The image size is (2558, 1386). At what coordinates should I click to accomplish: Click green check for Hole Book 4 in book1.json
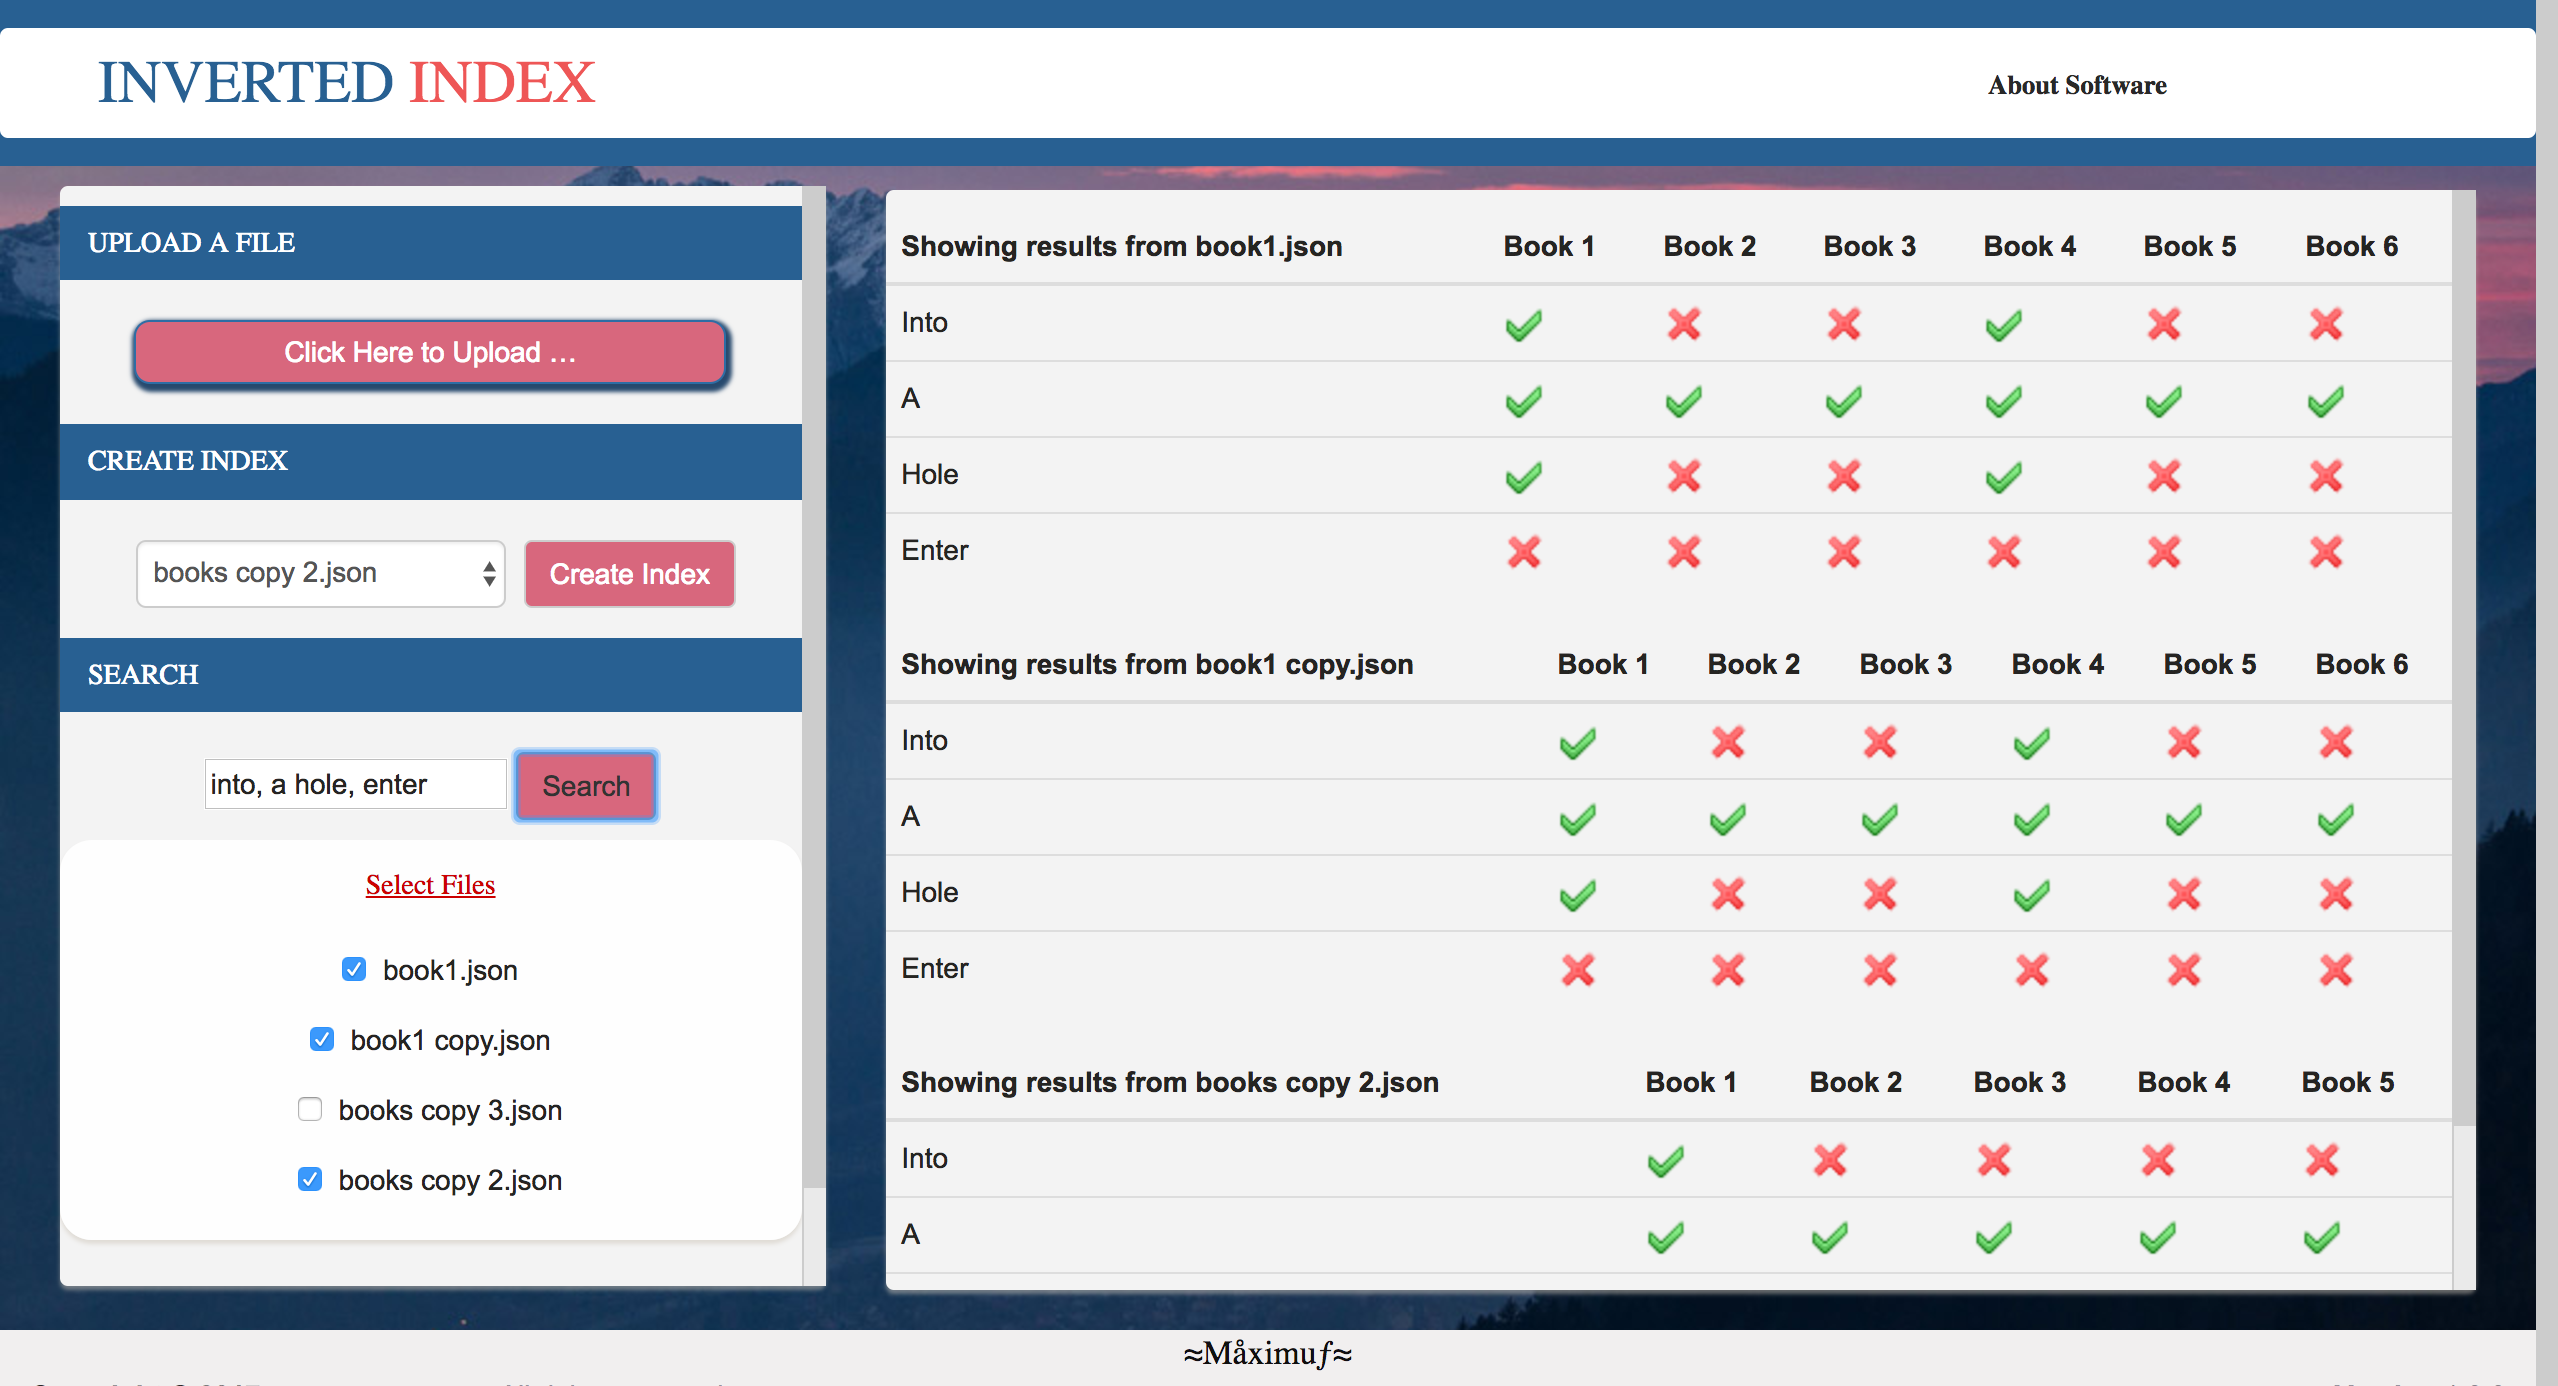coord(2003,477)
